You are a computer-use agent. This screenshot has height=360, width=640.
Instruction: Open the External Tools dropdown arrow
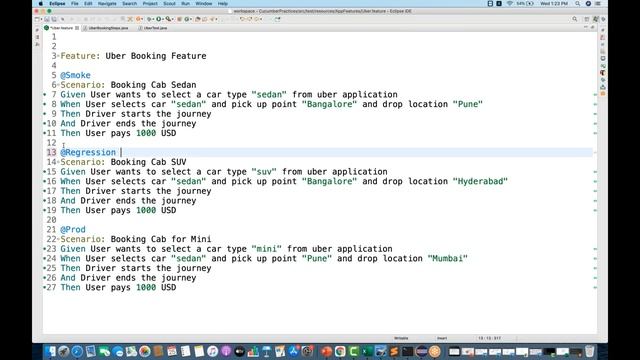(172, 19)
